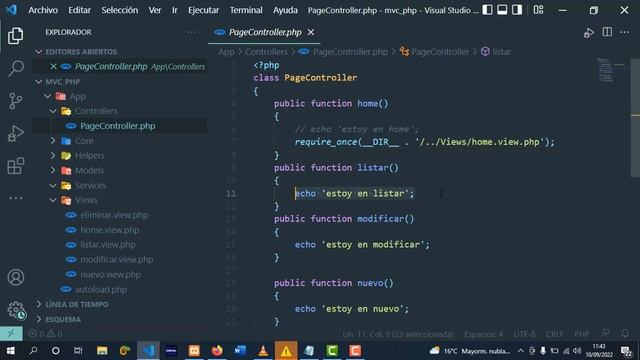Open the Selección menu

[120, 10]
